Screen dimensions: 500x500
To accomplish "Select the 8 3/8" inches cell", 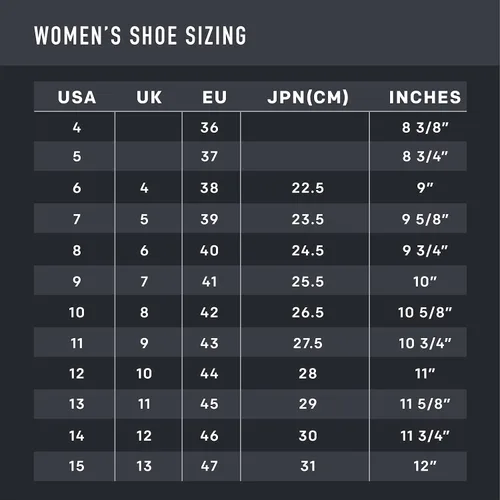I will (425, 127).
